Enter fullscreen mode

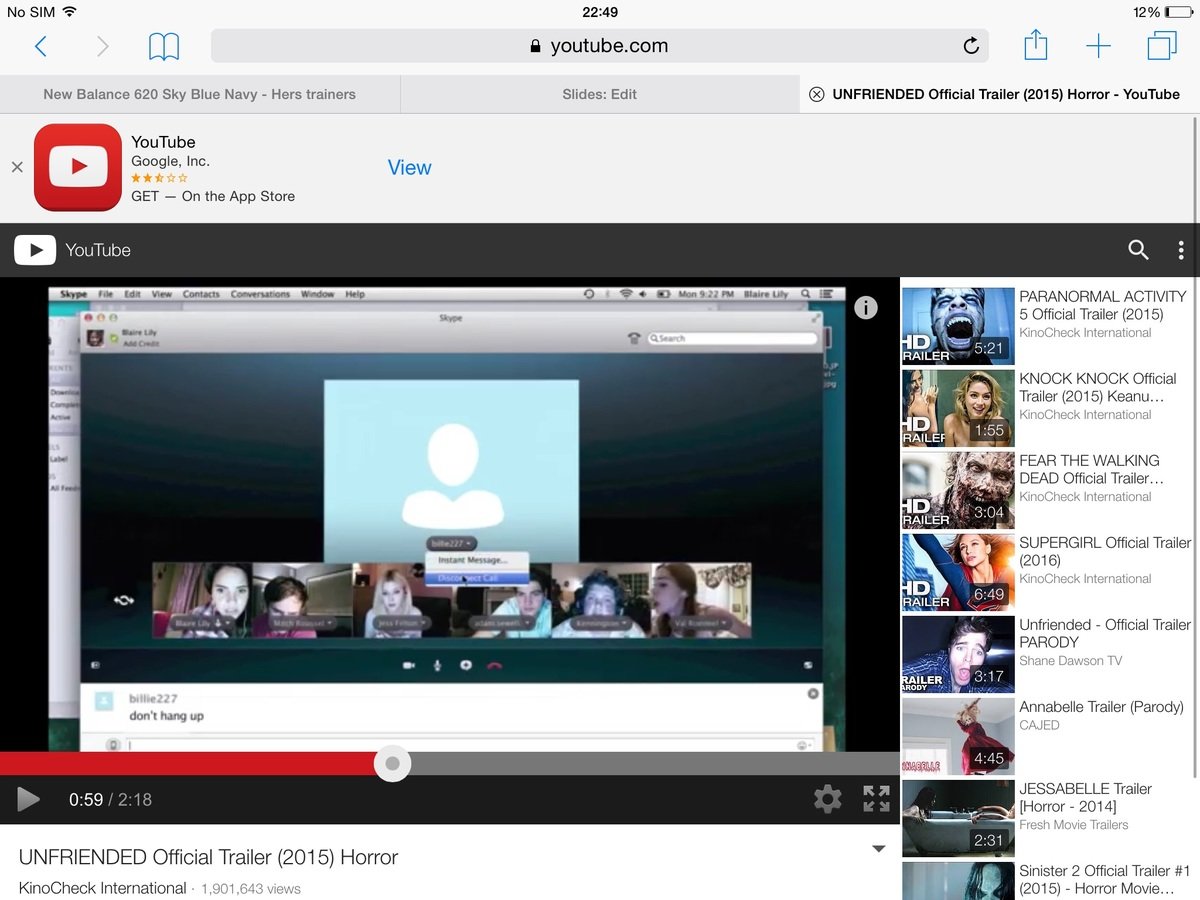(x=876, y=799)
